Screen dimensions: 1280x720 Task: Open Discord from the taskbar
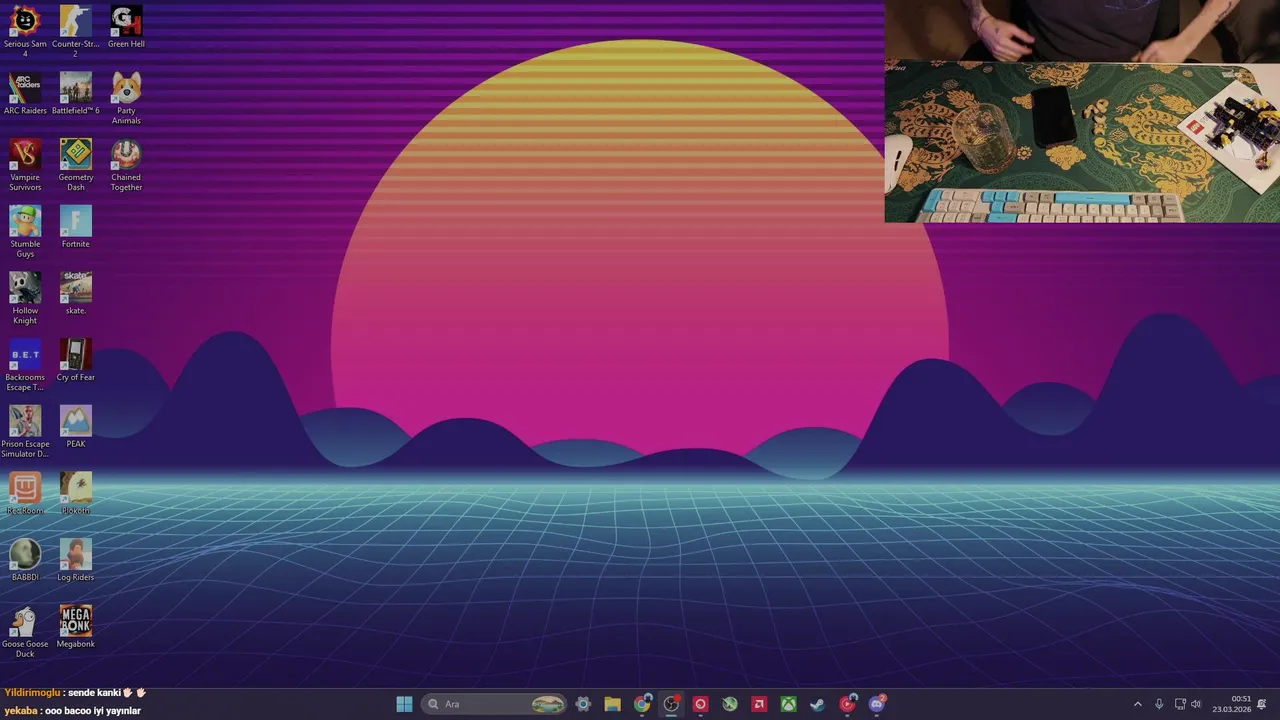[x=877, y=704]
